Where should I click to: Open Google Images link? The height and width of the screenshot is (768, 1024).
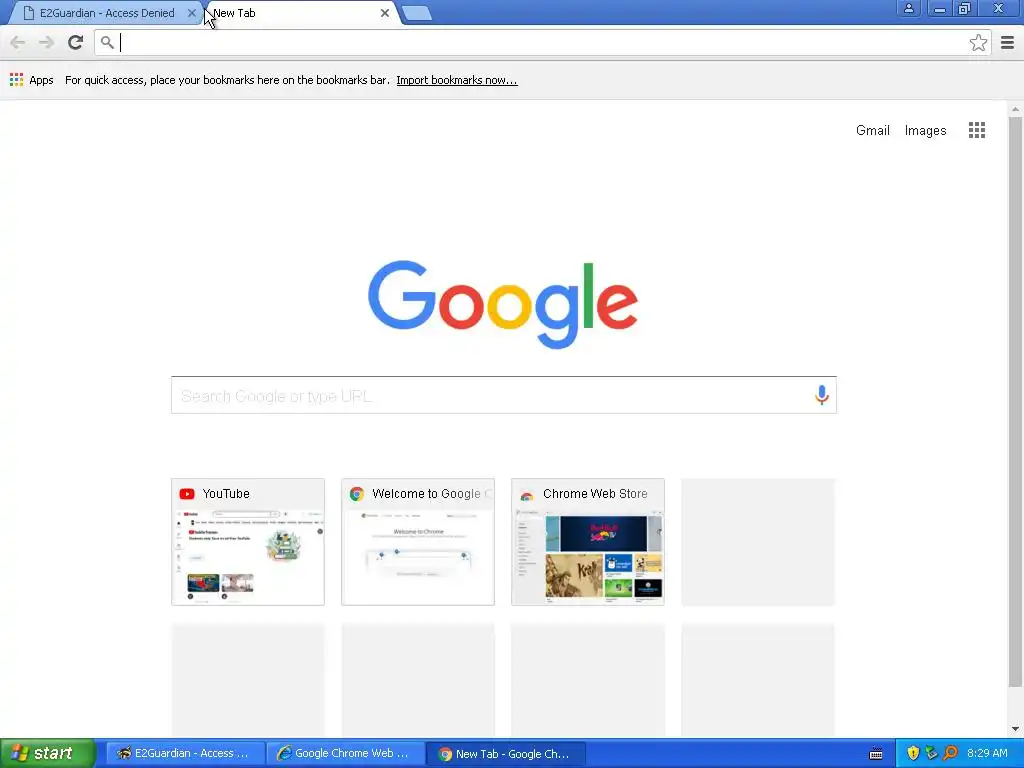click(925, 130)
